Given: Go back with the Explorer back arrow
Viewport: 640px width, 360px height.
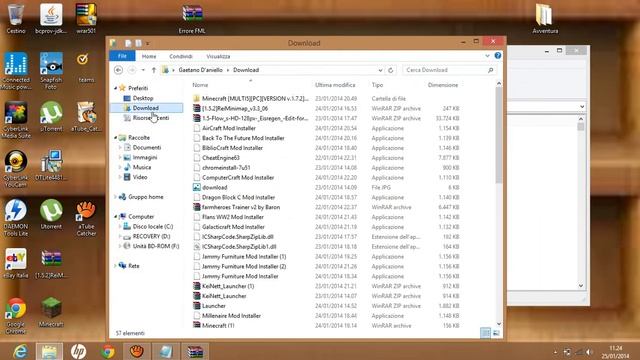Looking at the screenshot, I should [x=118, y=70].
